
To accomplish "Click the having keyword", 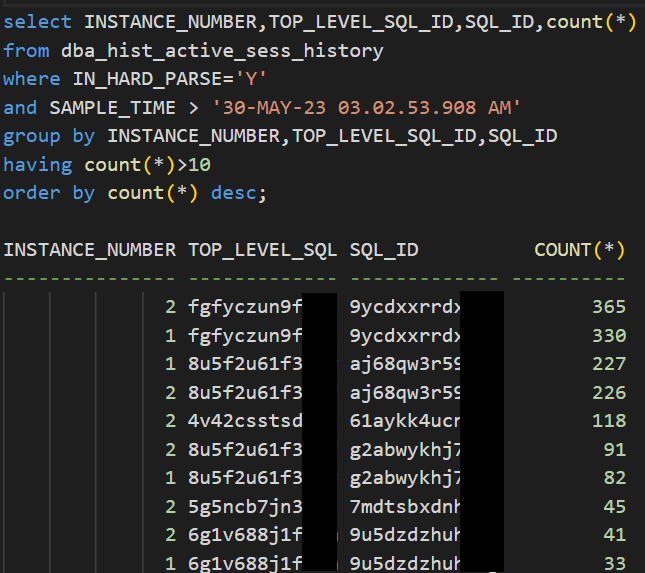I will coord(38,164).
